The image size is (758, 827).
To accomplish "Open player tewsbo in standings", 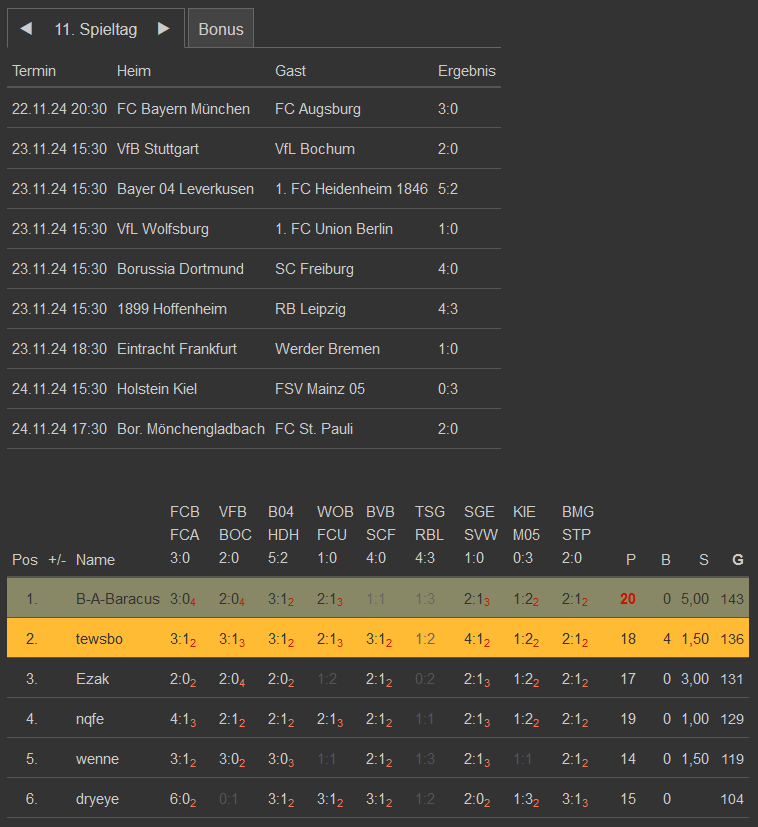I will click(99, 639).
